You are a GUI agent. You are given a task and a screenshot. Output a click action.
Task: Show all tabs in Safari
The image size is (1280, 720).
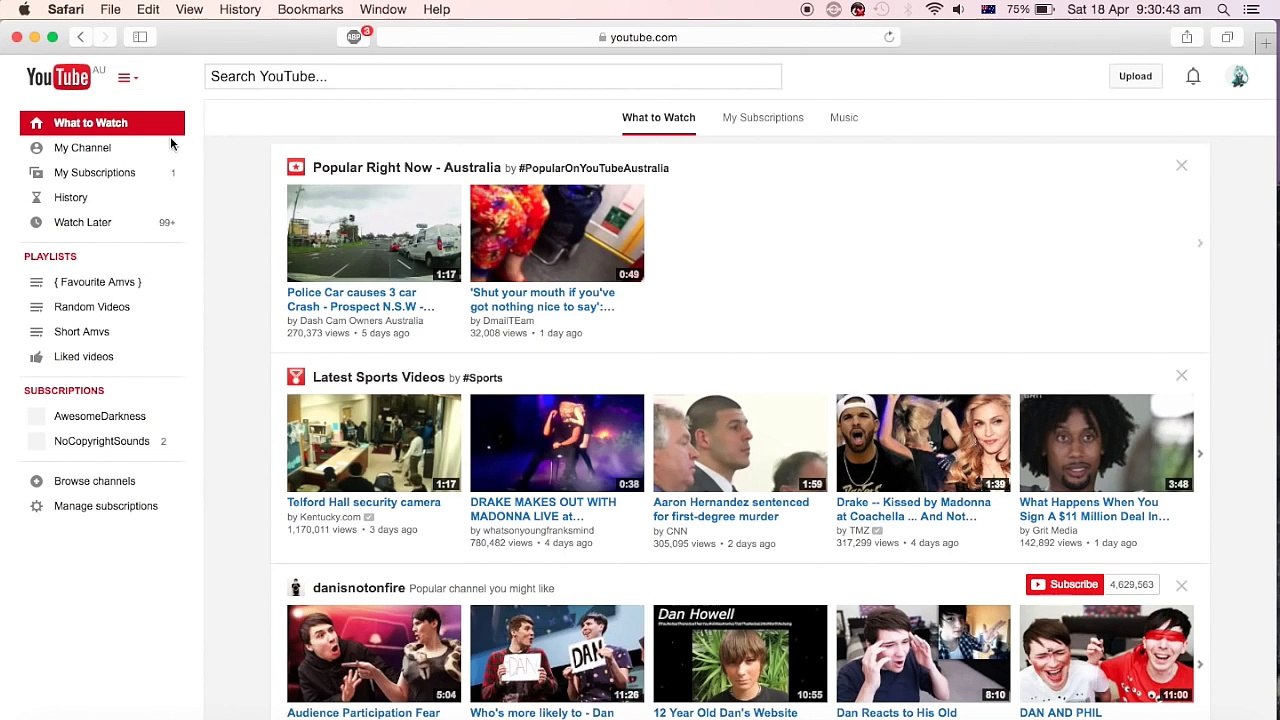(x=1227, y=37)
